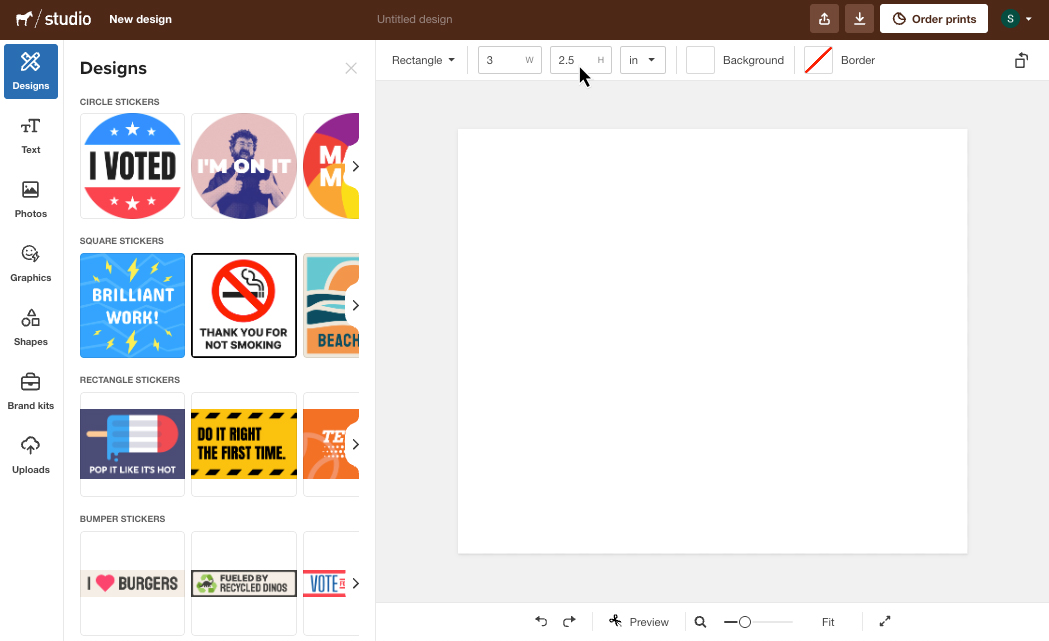Open the Graphics panel
The image size is (1049, 641).
point(30,263)
